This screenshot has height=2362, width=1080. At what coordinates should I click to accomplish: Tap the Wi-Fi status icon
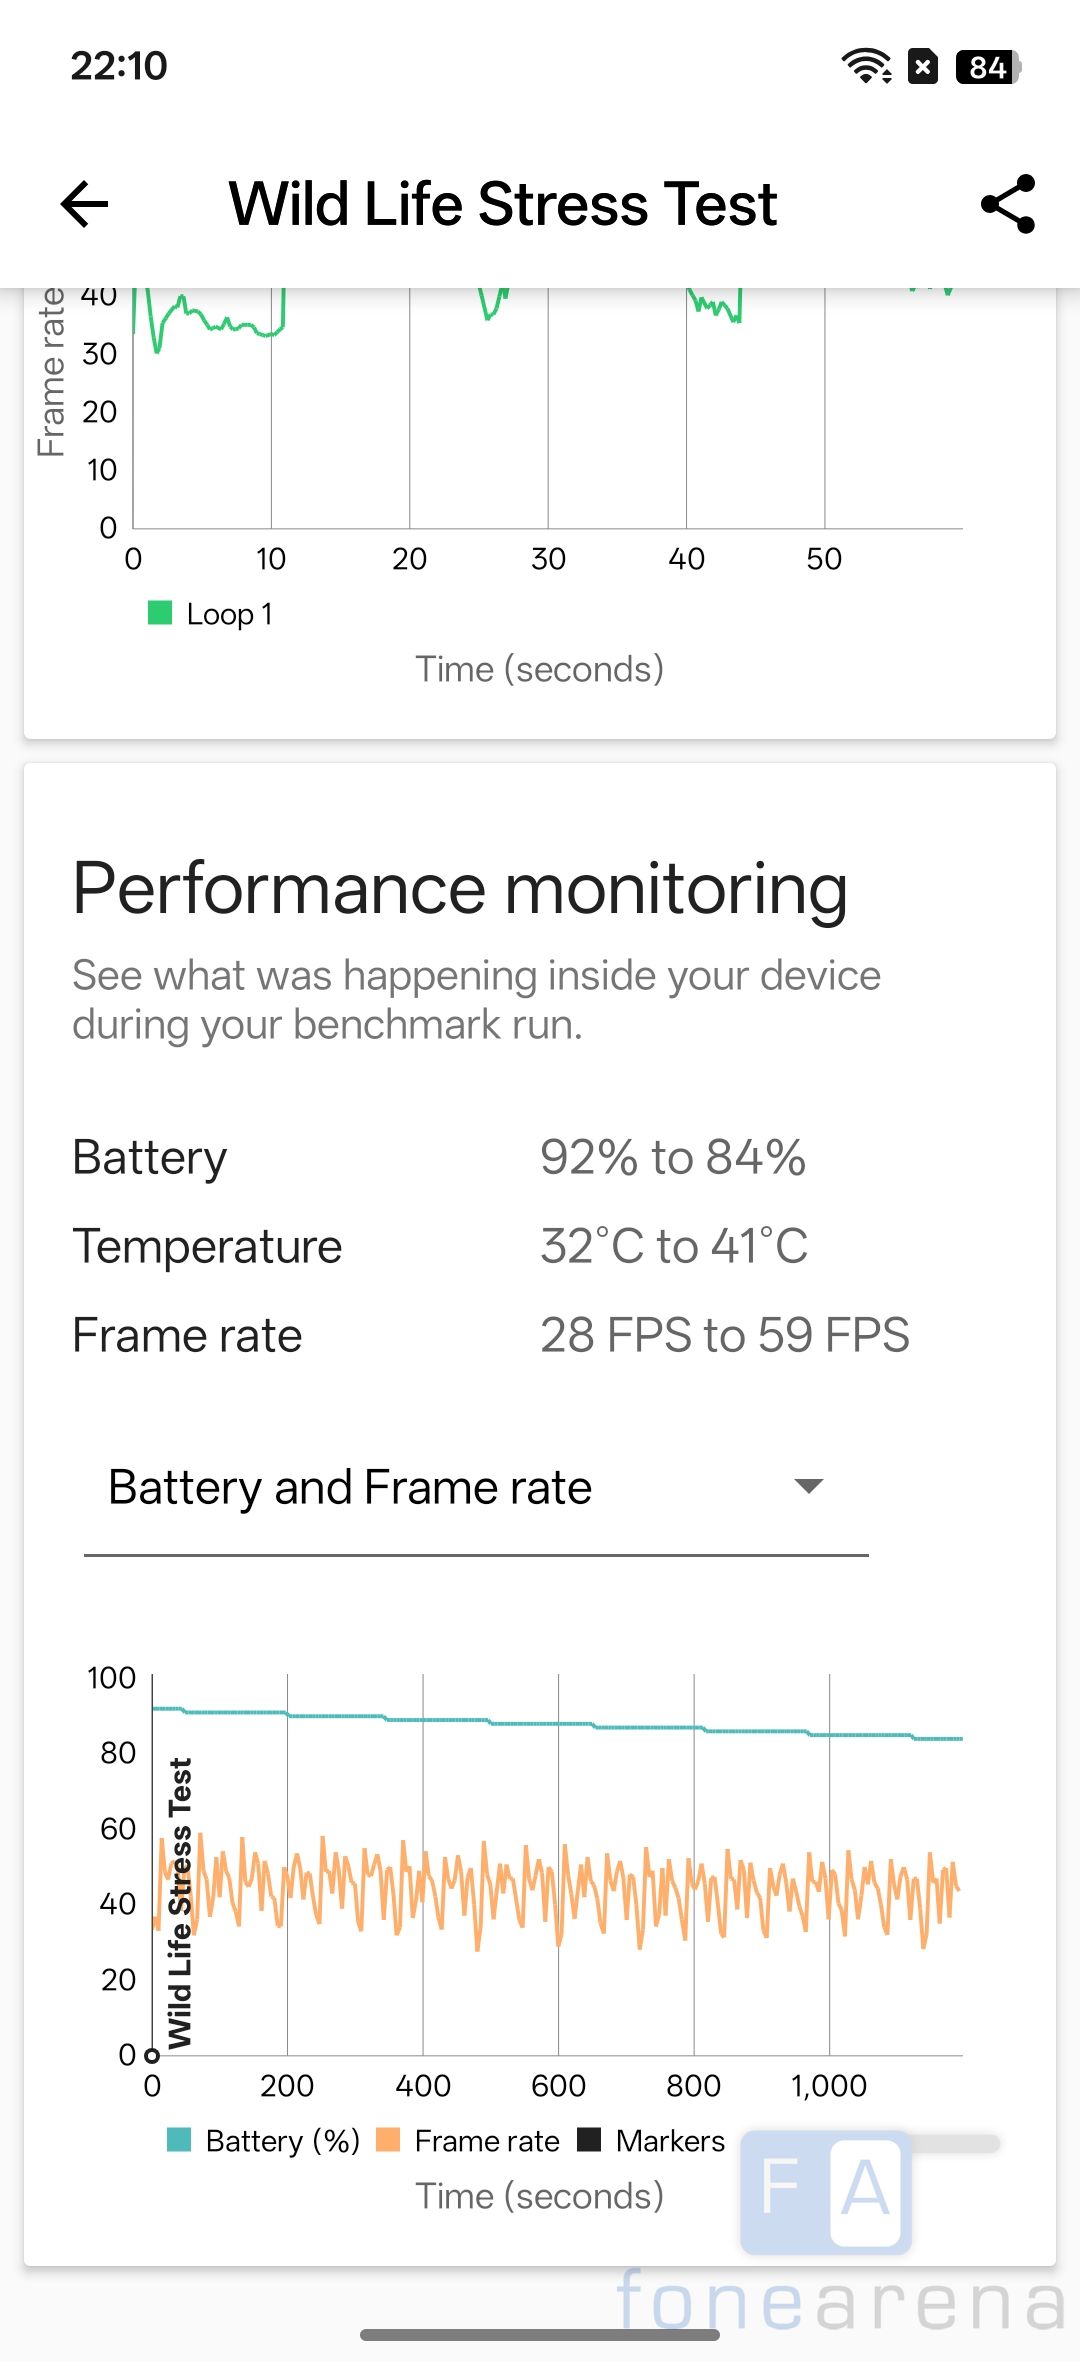tap(866, 66)
